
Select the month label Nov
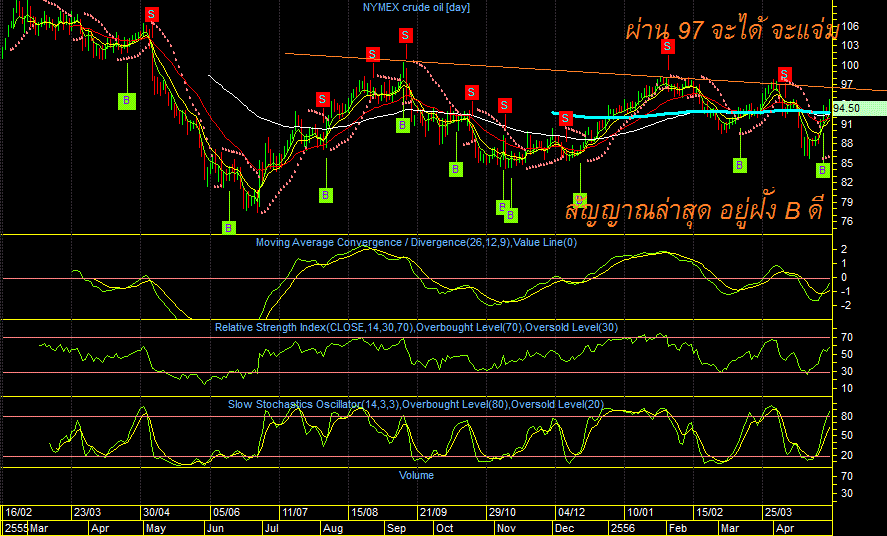(505, 528)
